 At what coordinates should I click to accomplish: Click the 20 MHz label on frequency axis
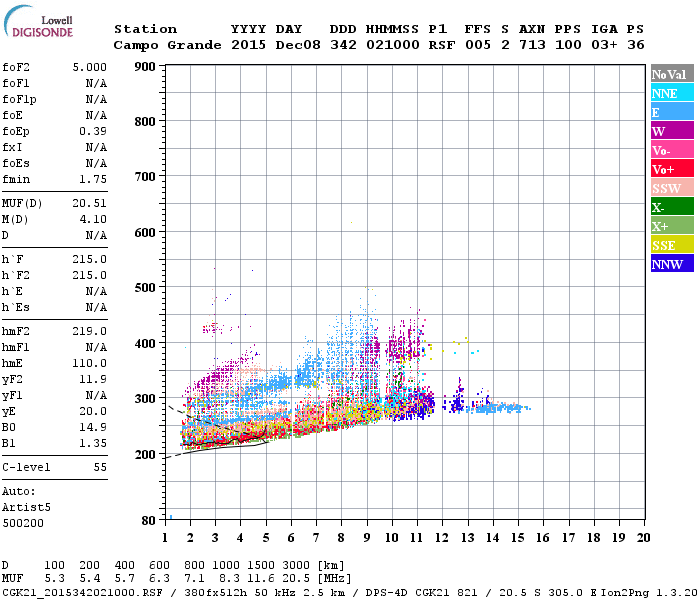pos(643,538)
